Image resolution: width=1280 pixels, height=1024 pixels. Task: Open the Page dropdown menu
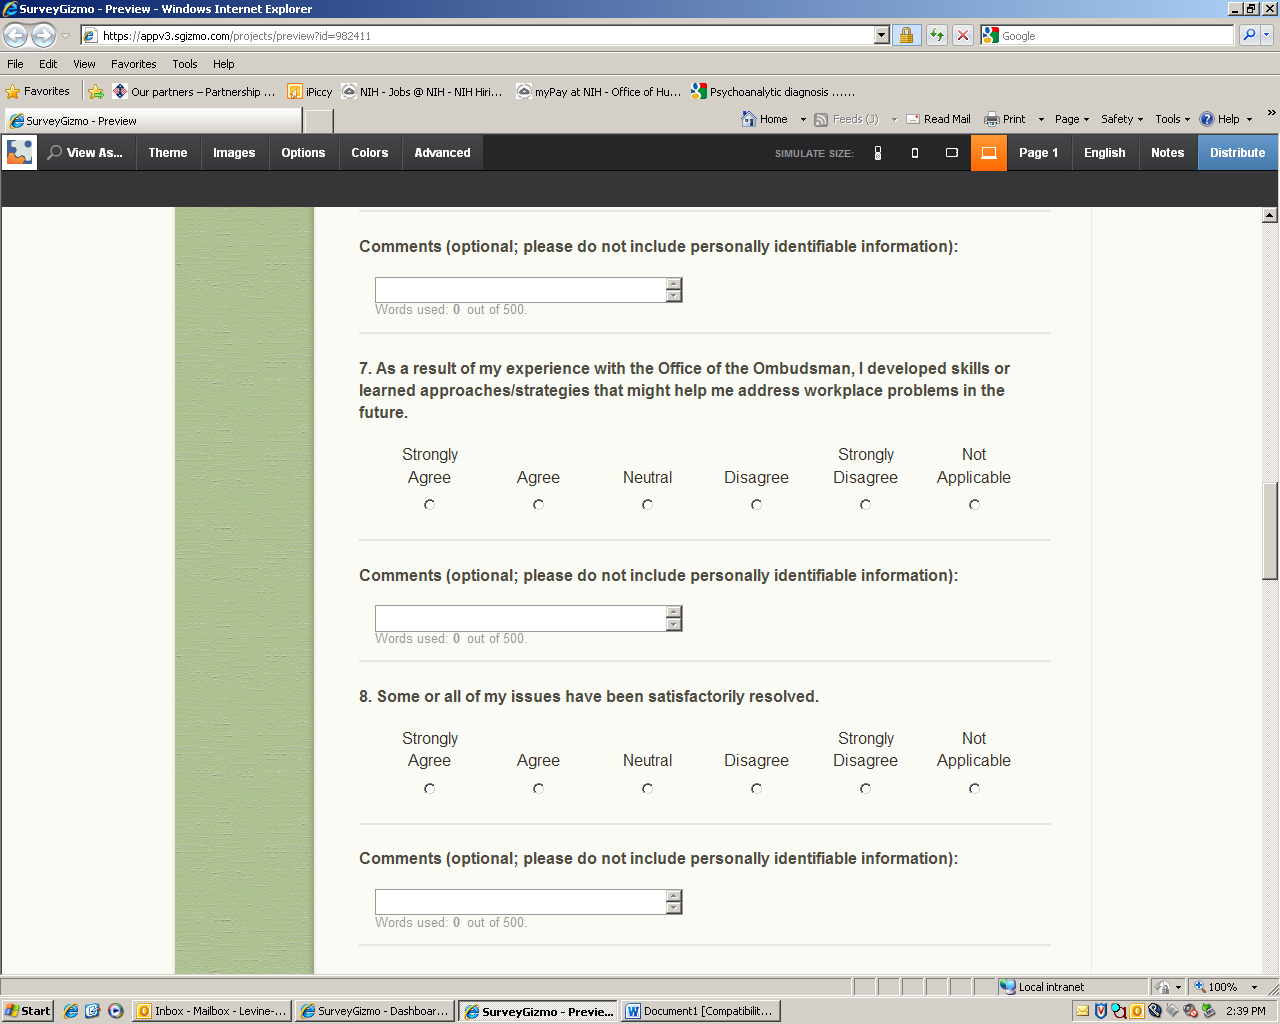(1072, 119)
